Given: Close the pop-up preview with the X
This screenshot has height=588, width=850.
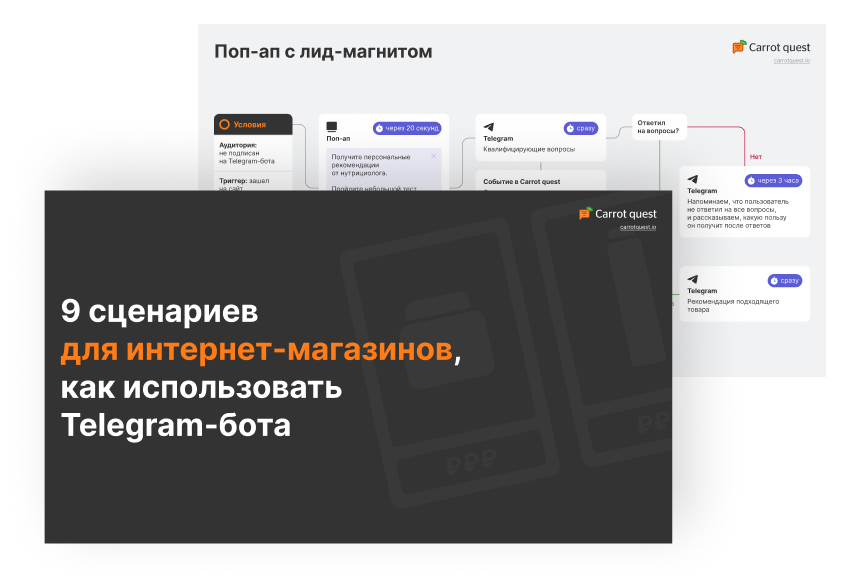Looking at the screenshot, I should tap(434, 156).
